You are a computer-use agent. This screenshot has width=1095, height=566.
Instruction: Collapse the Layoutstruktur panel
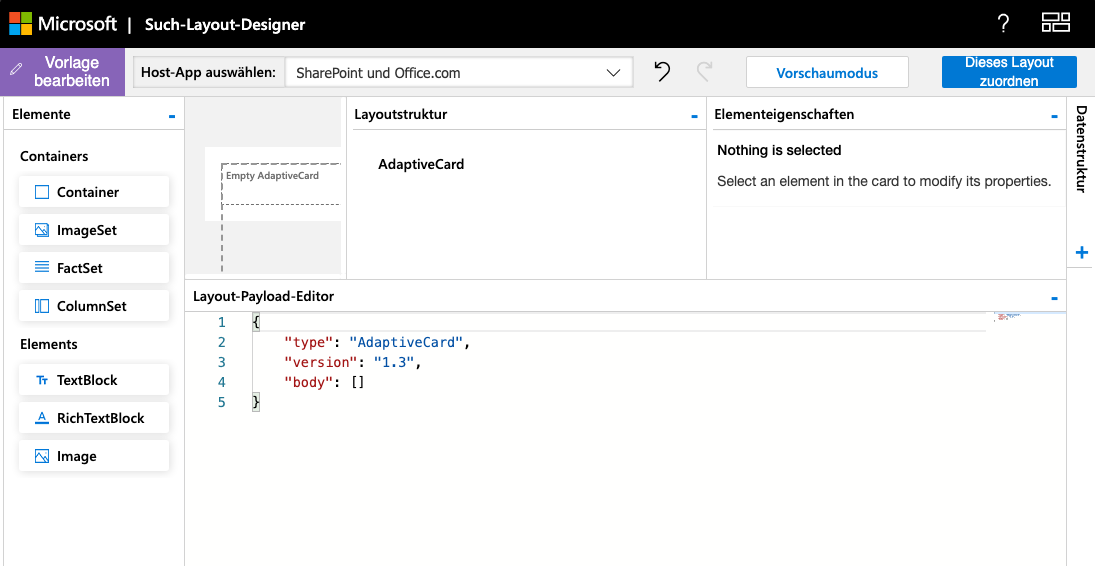[694, 116]
